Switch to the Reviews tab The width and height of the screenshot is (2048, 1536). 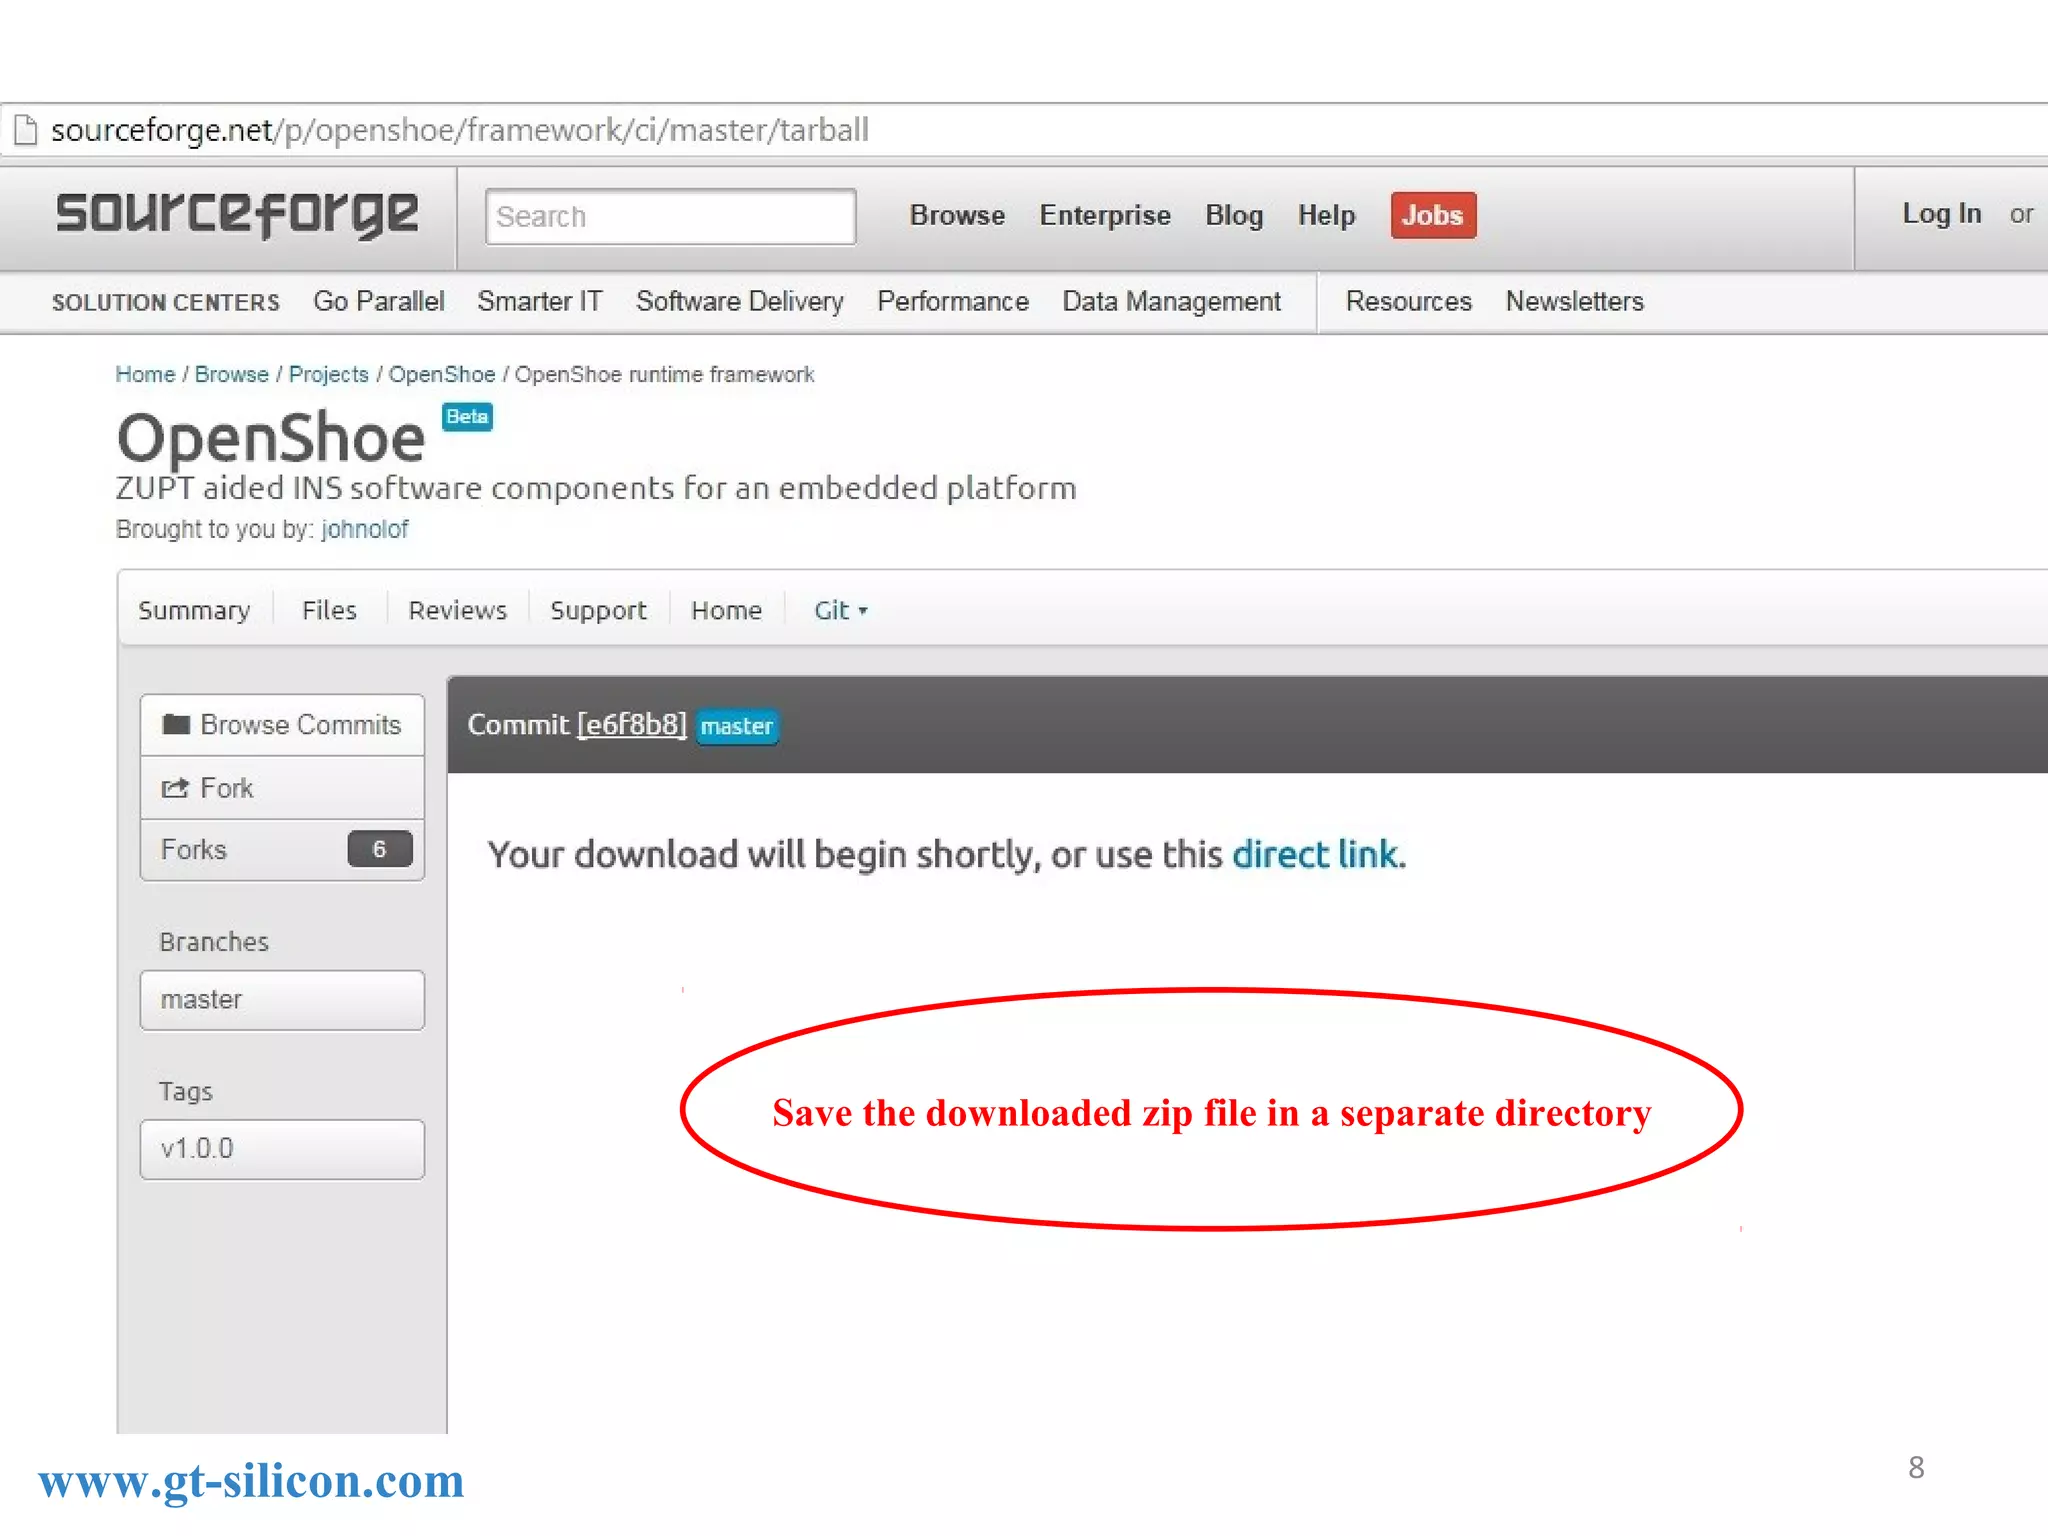tap(457, 610)
